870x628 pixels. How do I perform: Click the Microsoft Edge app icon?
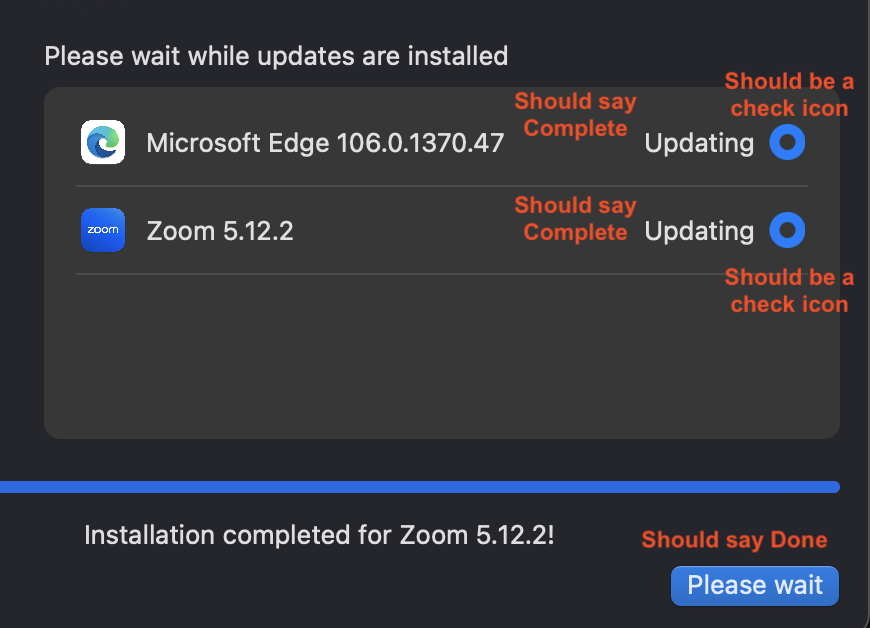[103, 142]
